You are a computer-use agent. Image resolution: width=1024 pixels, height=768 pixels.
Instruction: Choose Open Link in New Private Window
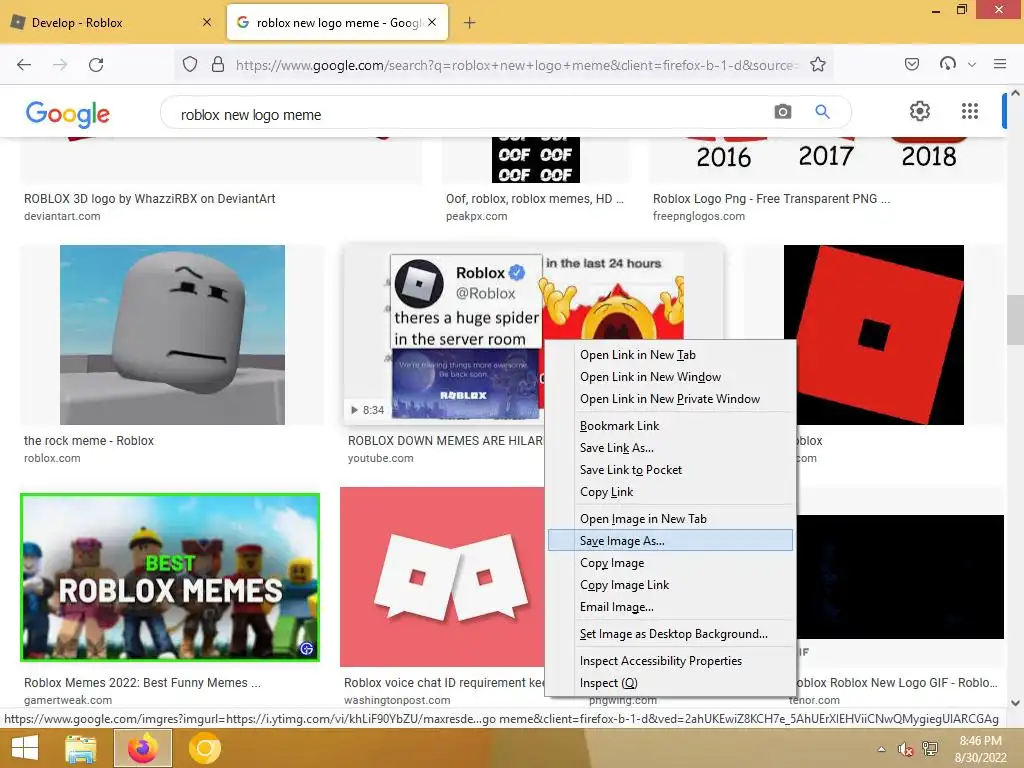point(671,399)
